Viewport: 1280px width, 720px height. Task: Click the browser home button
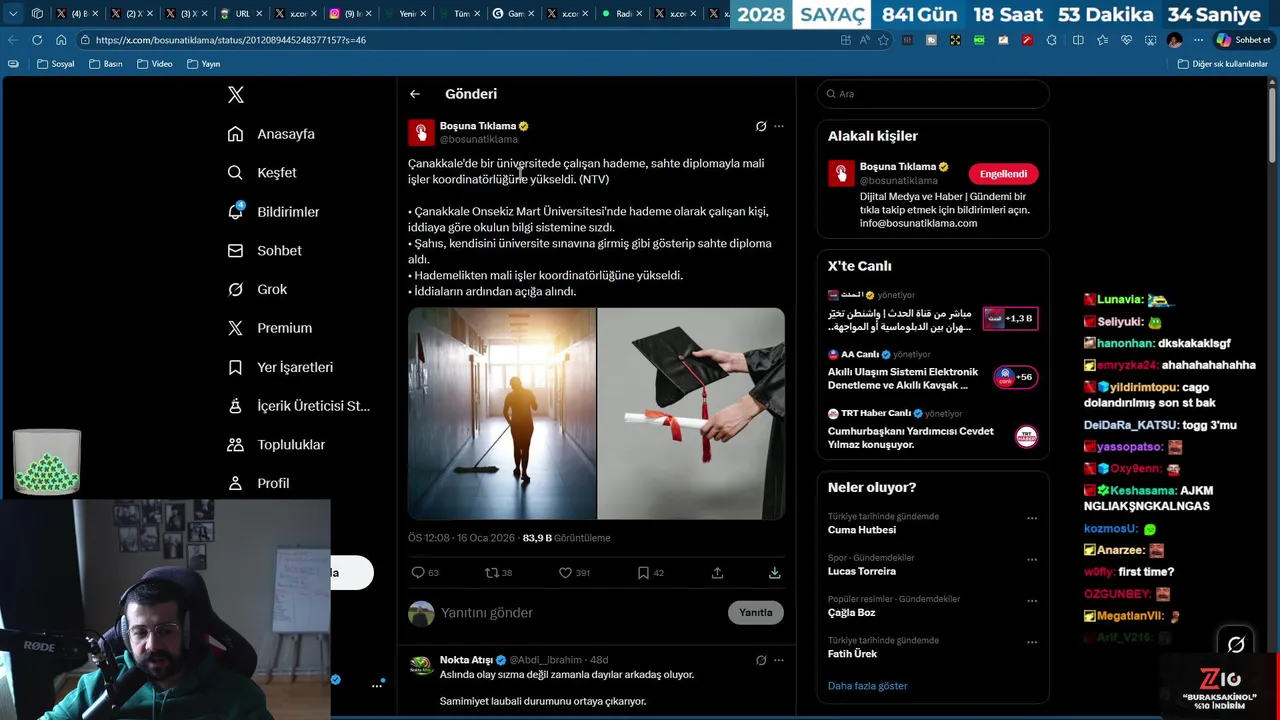click(x=61, y=40)
